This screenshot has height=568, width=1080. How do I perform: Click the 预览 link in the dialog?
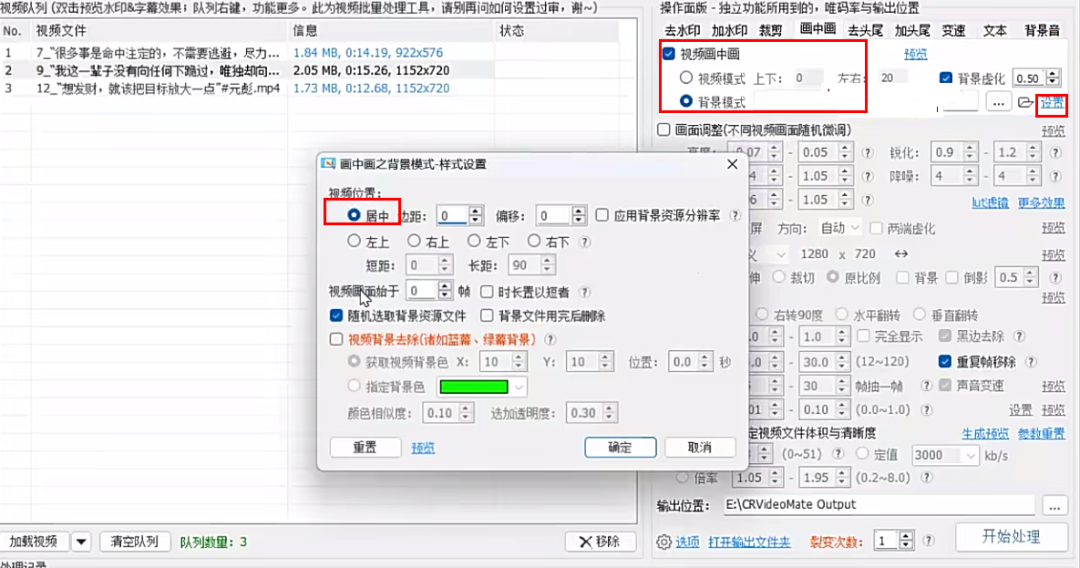pyautogui.click(x=423, y=448)
